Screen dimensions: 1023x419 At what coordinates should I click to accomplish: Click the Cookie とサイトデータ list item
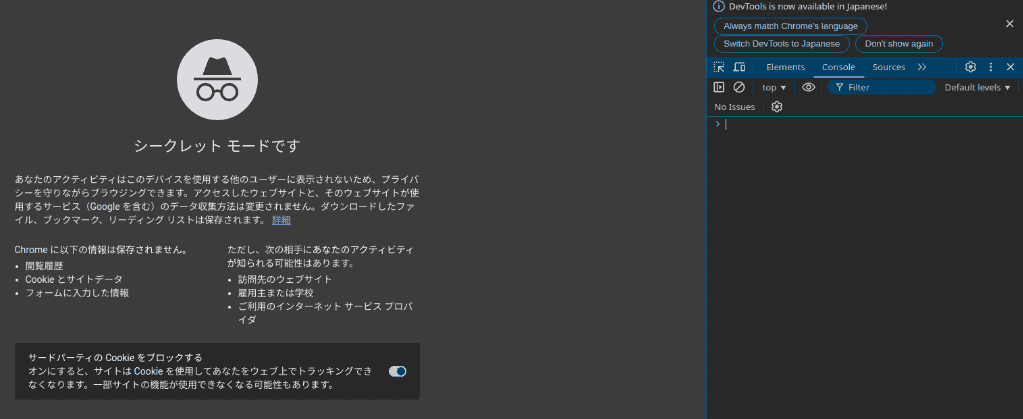coord(74,279)
